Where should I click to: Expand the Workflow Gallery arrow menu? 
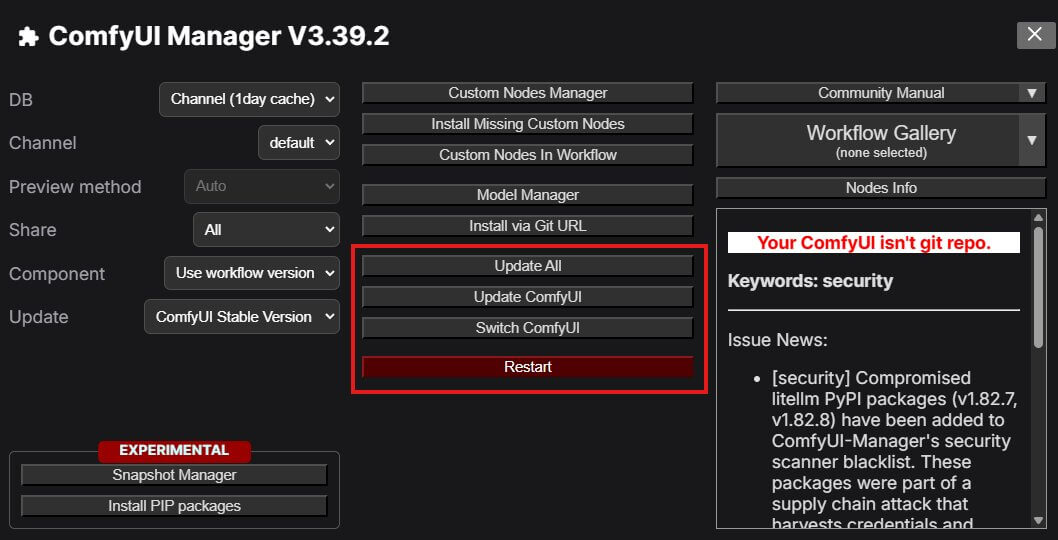point(1032,140)
